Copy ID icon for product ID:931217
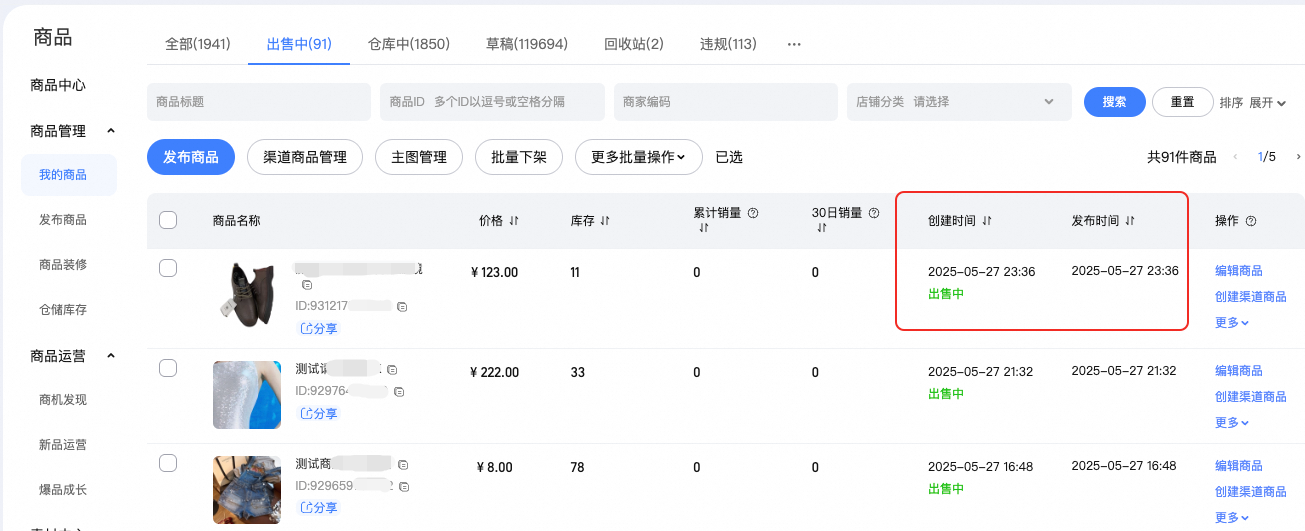 [x=401, y=305]
